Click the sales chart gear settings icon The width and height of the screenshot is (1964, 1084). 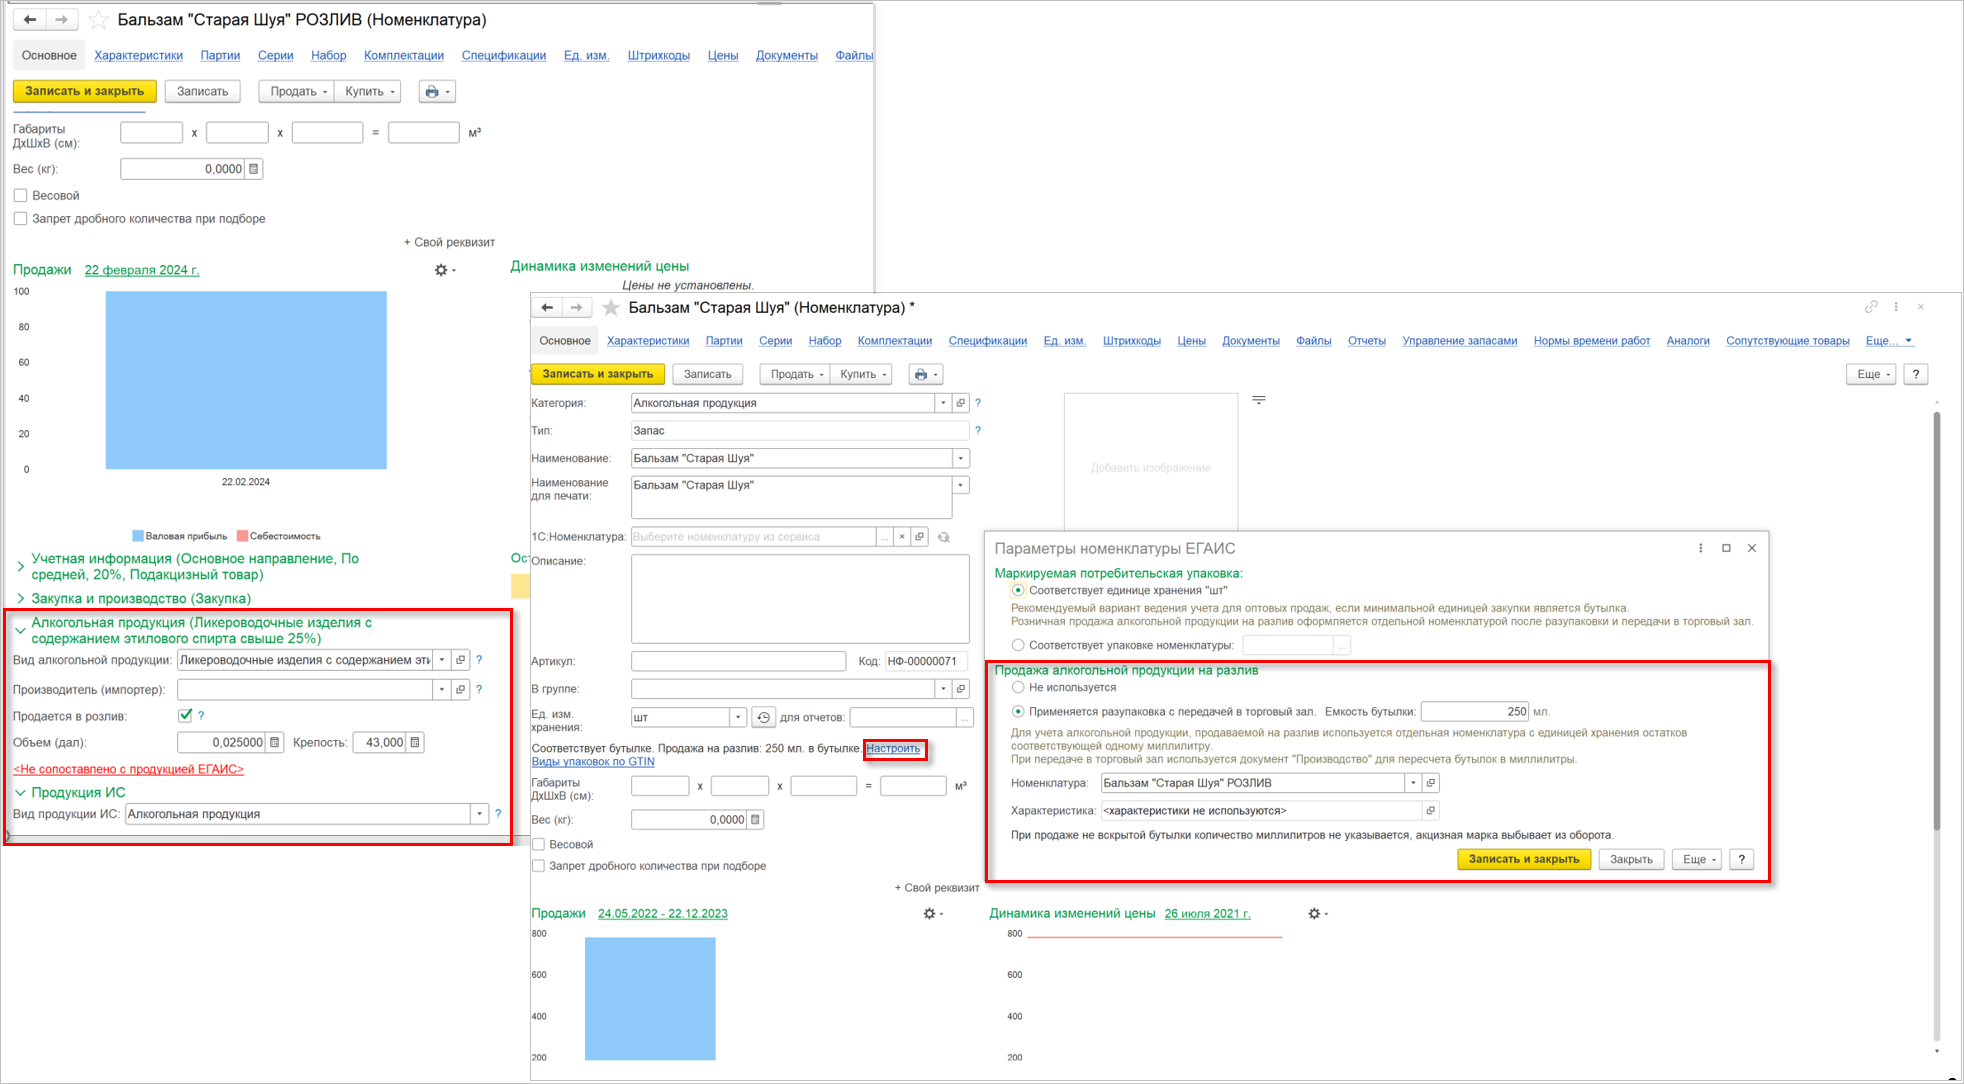(441, 270)
